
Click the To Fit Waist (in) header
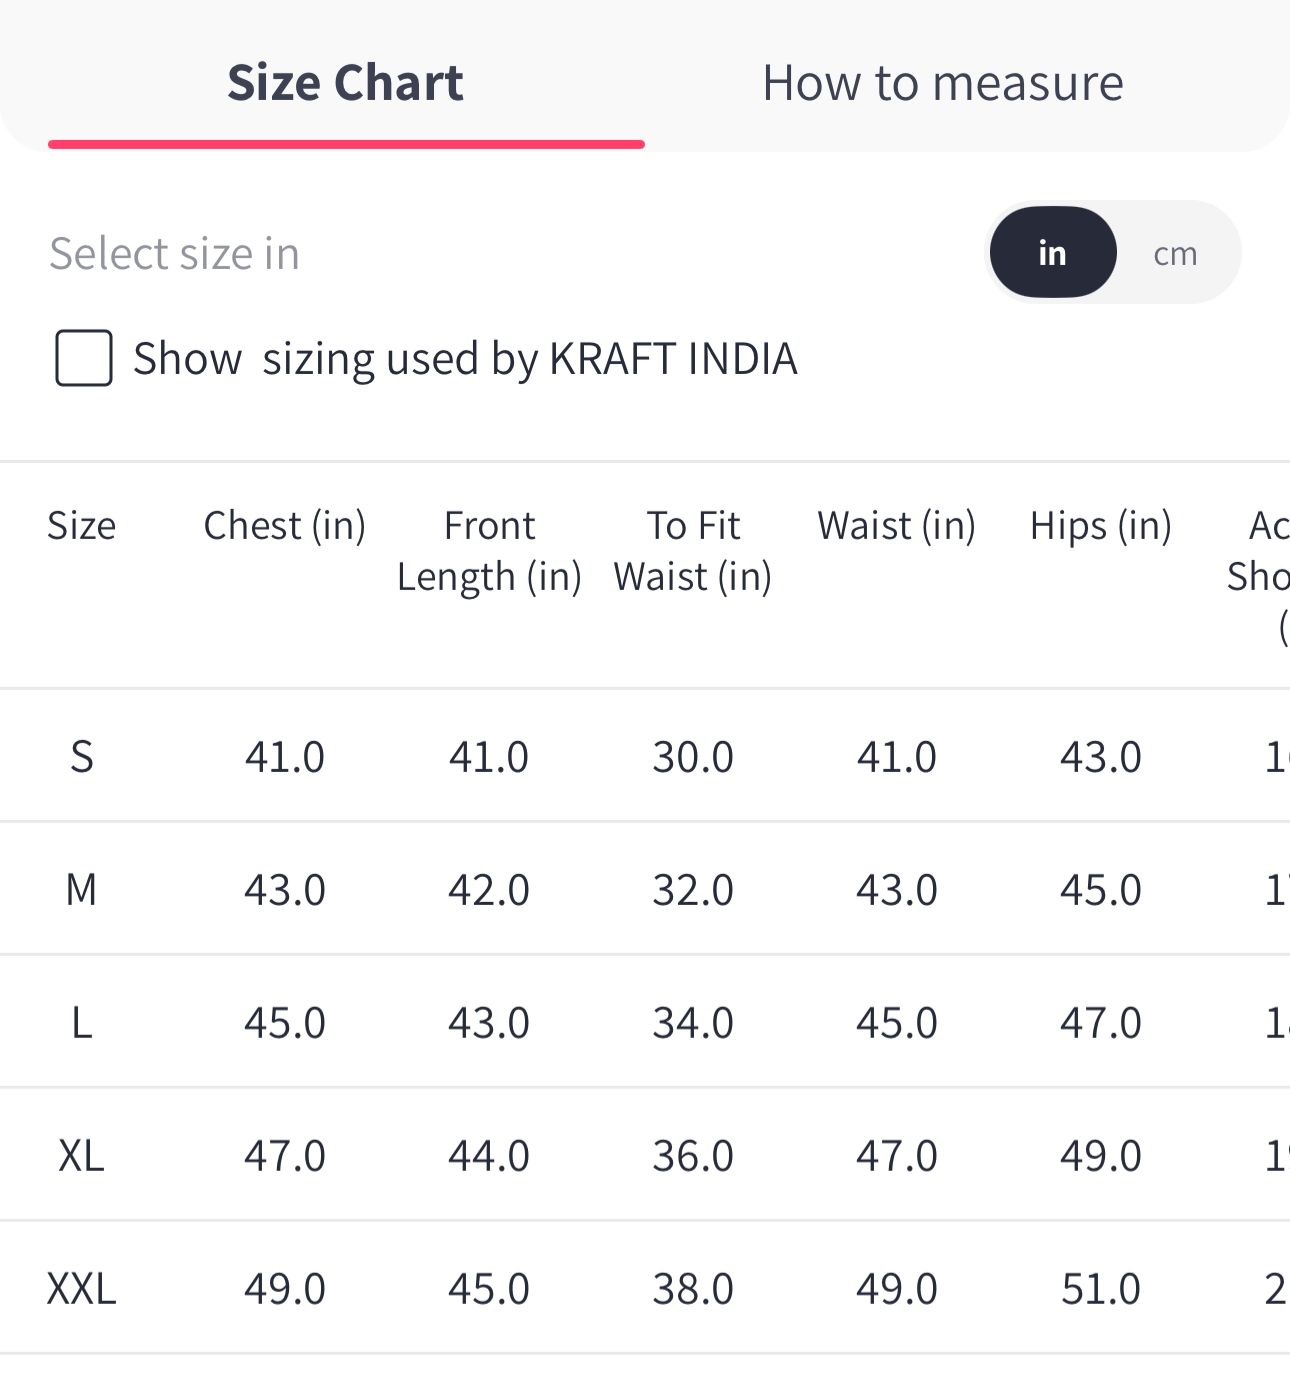[693, 551]
